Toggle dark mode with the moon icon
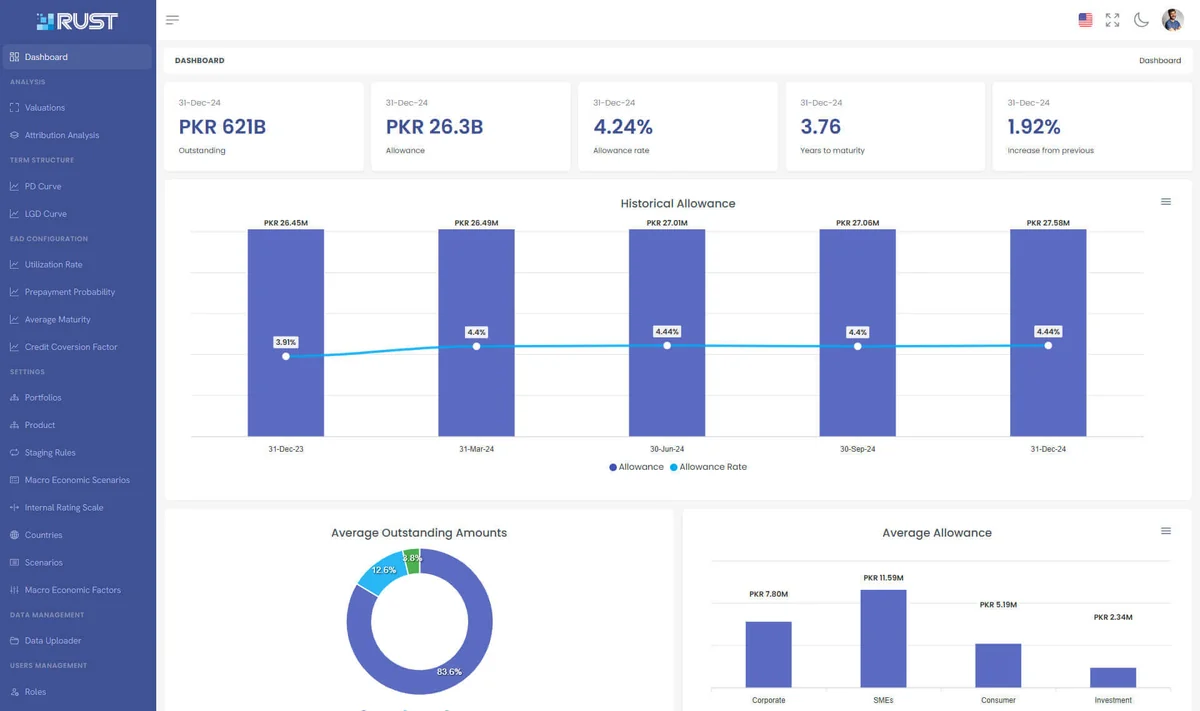The width and height of the screenshot is (1200, 711). click(1141, 20)
